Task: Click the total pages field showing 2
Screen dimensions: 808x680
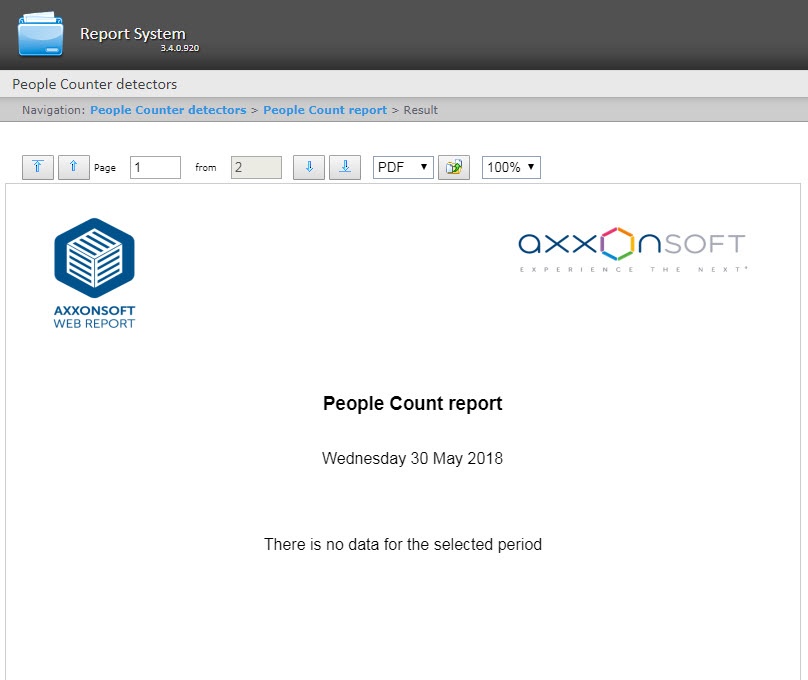Action: pyautogui.click(x=256, y=167)
